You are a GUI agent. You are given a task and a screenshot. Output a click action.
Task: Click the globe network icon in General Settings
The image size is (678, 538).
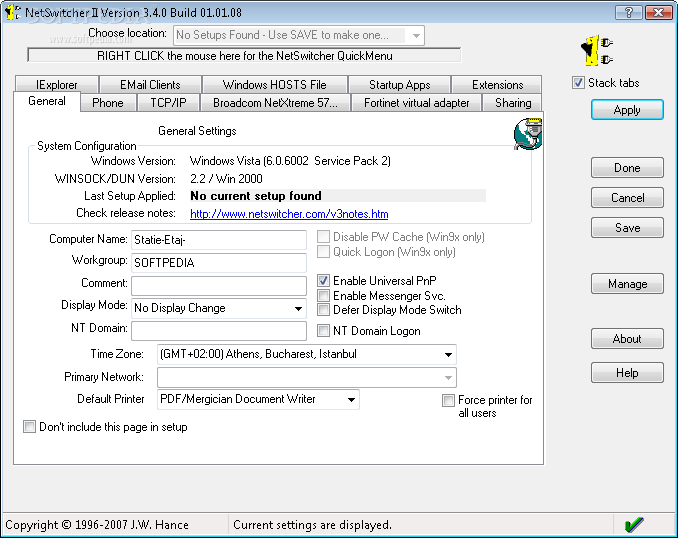[528, 134]
